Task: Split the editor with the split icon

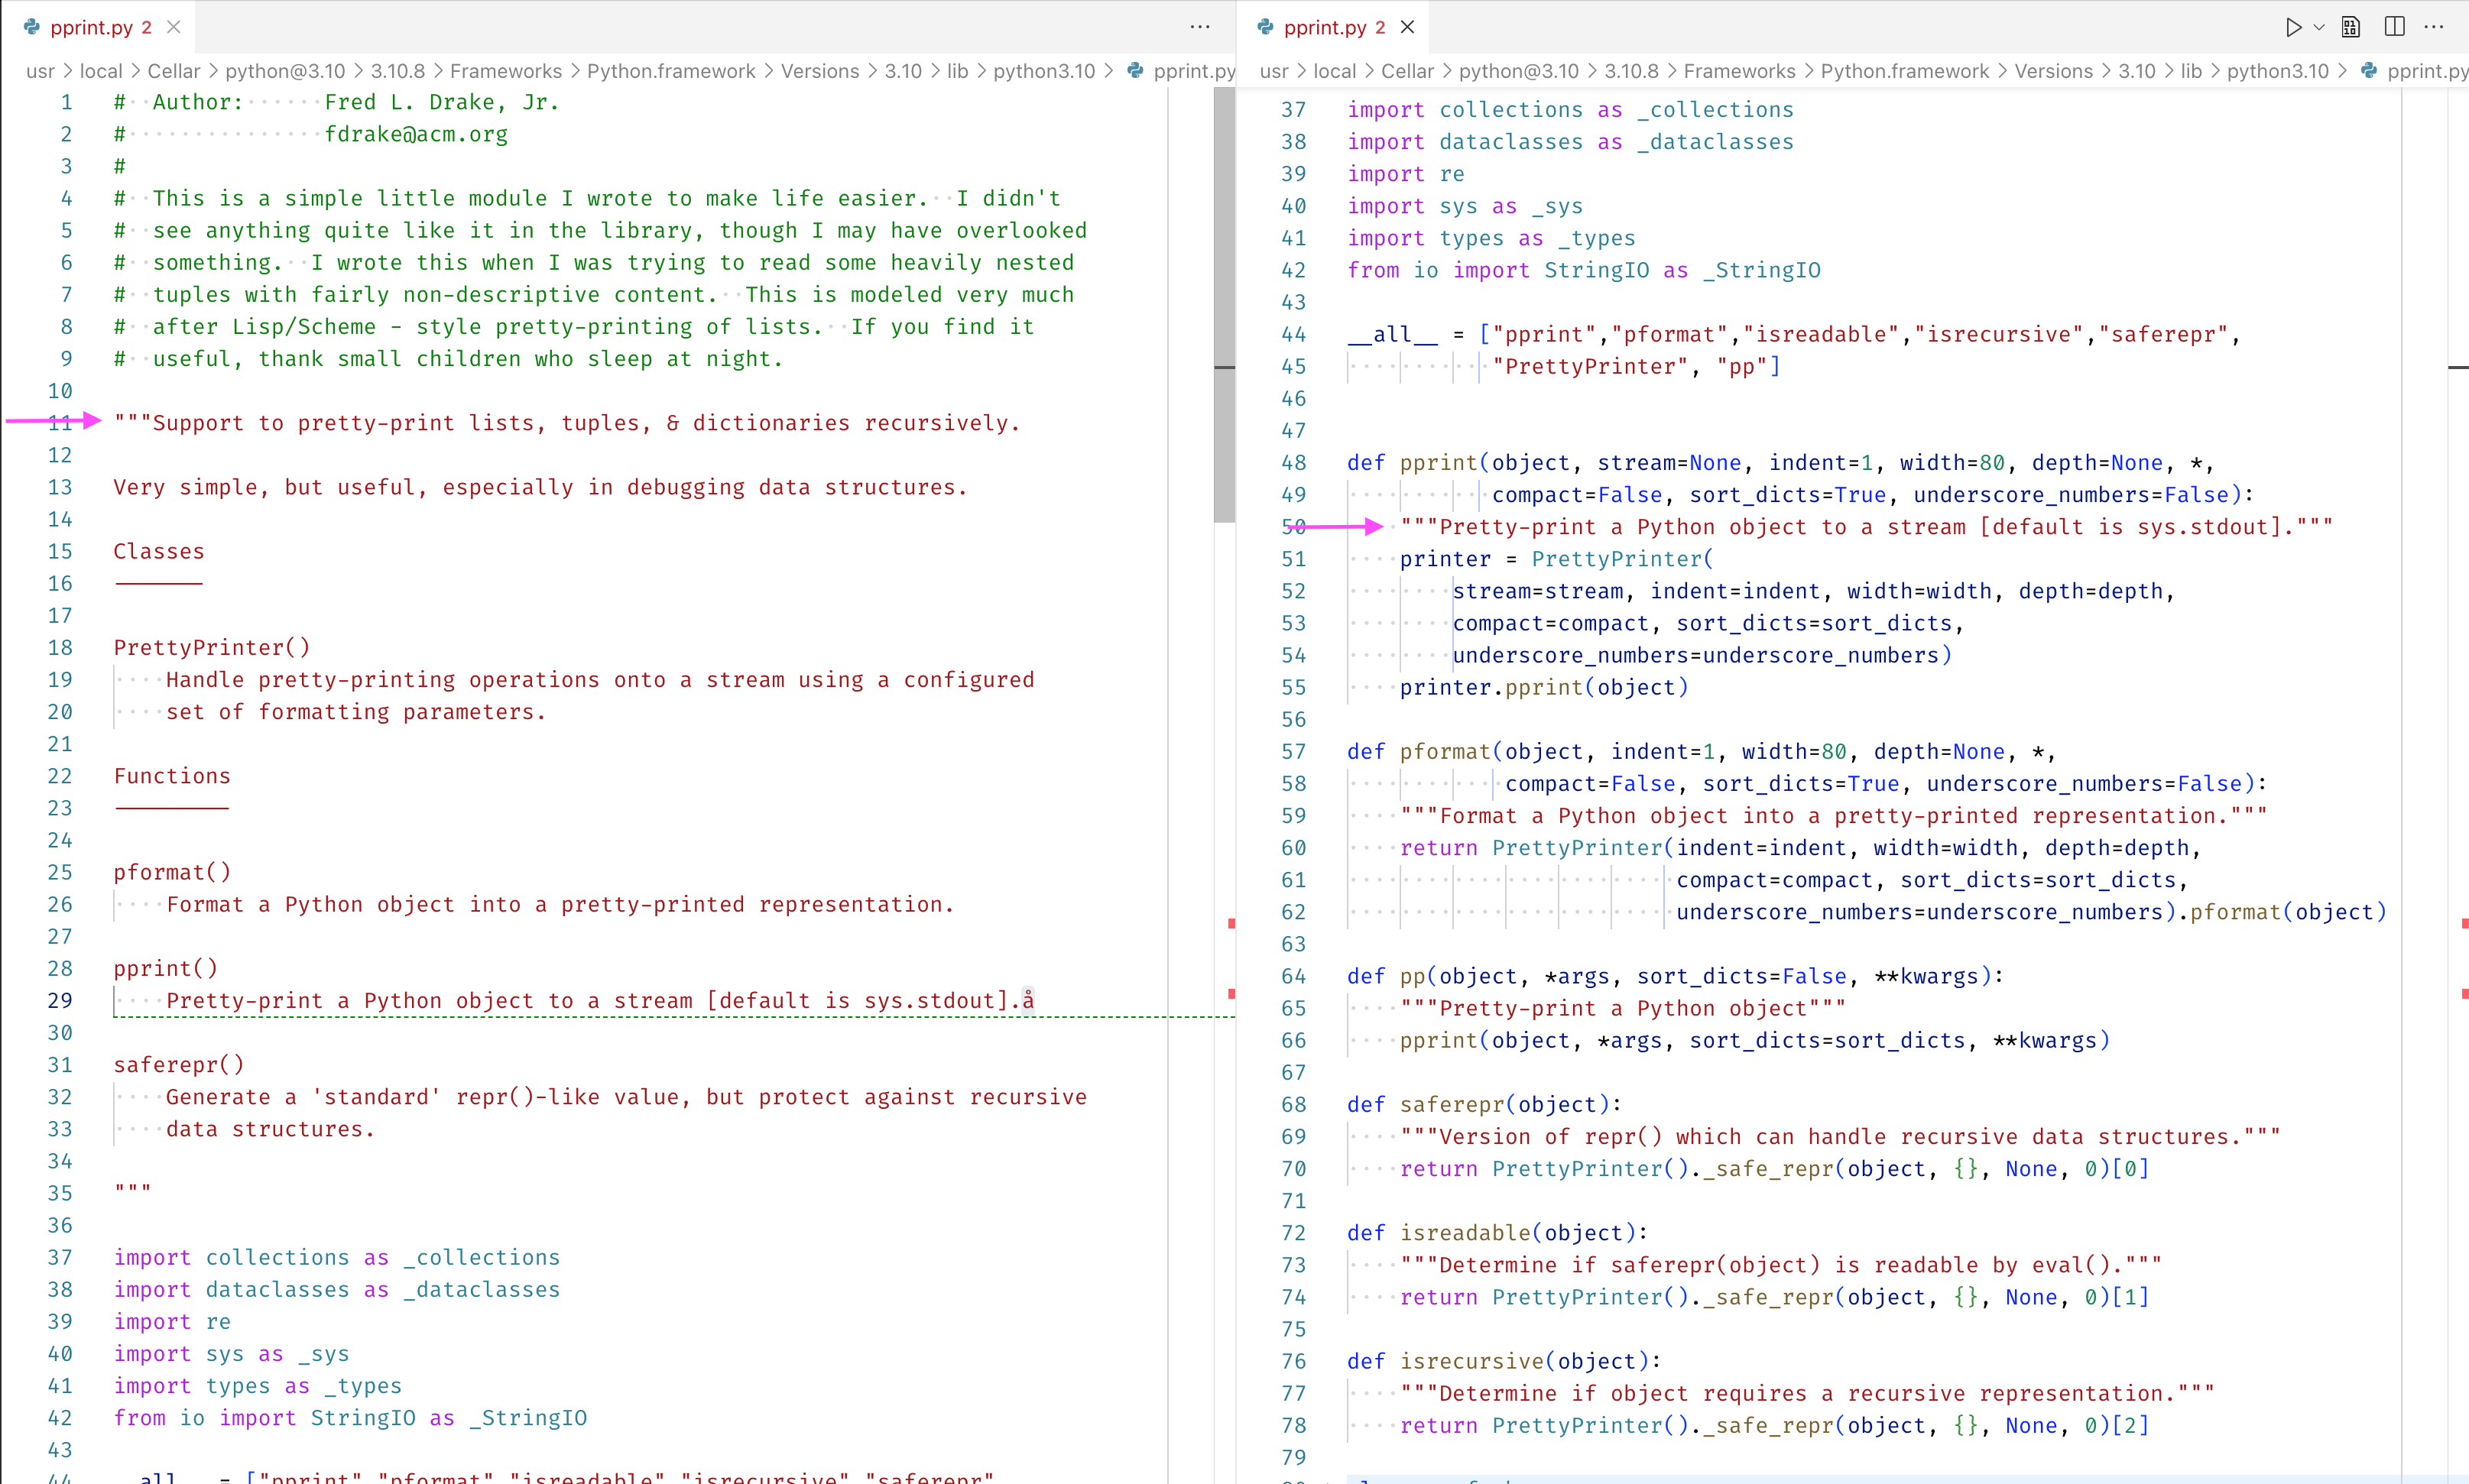Action: [2394, 27]
